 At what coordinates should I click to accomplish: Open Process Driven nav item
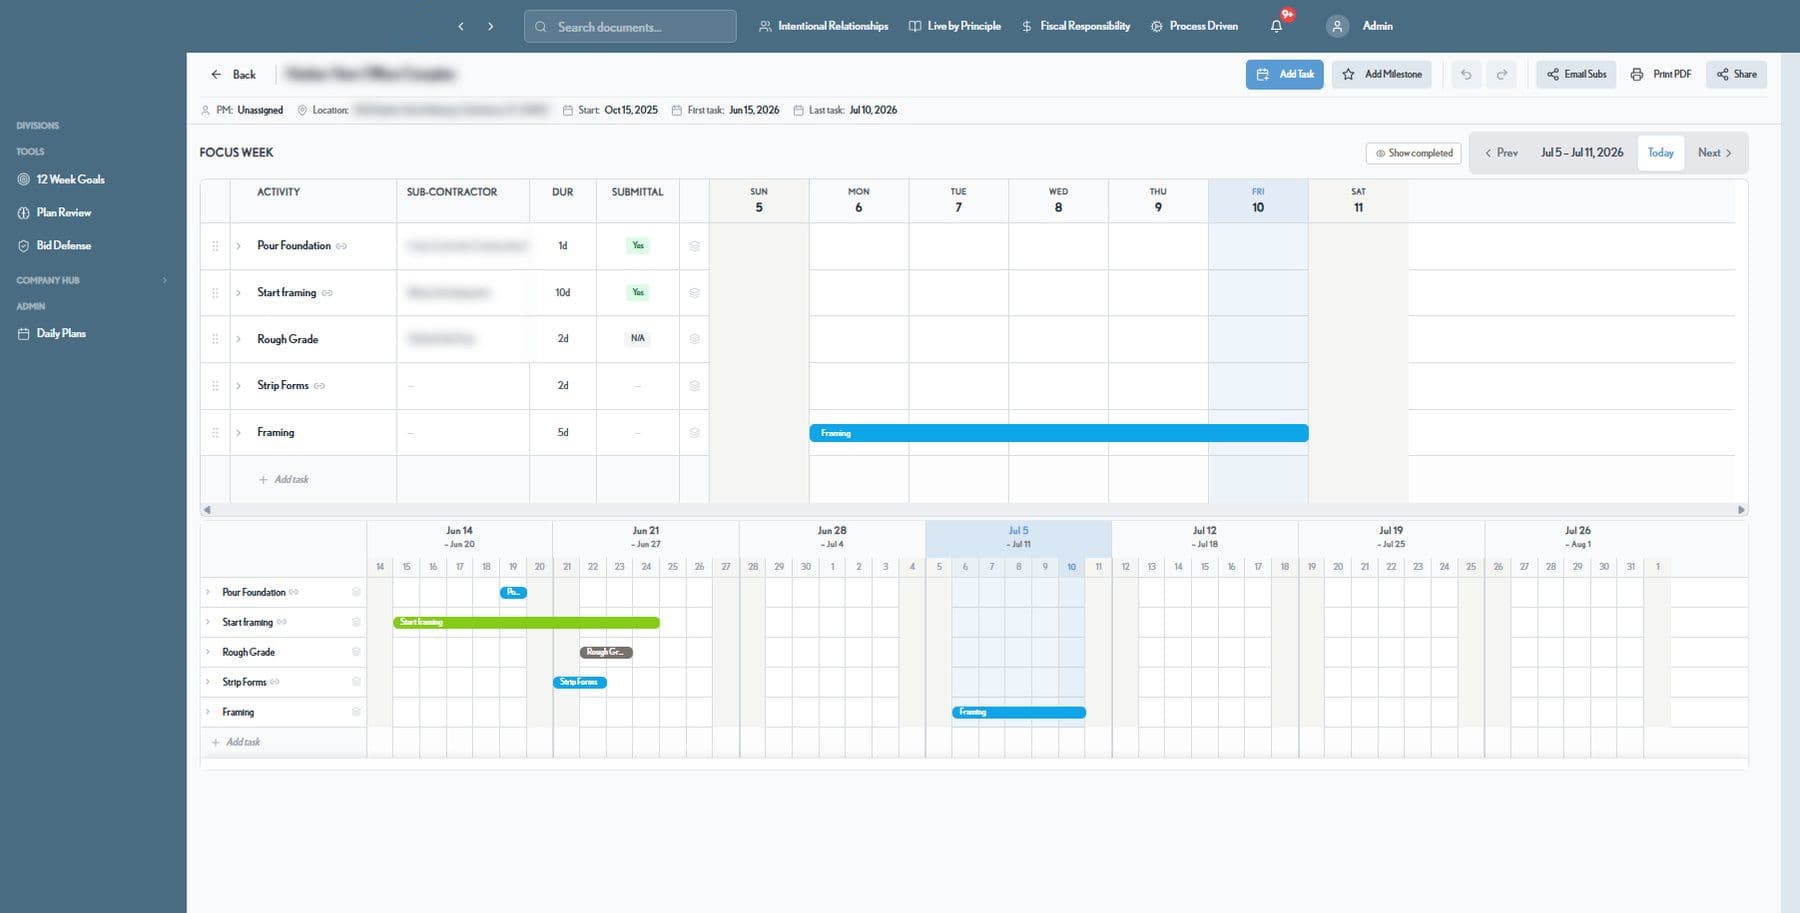1194,26
